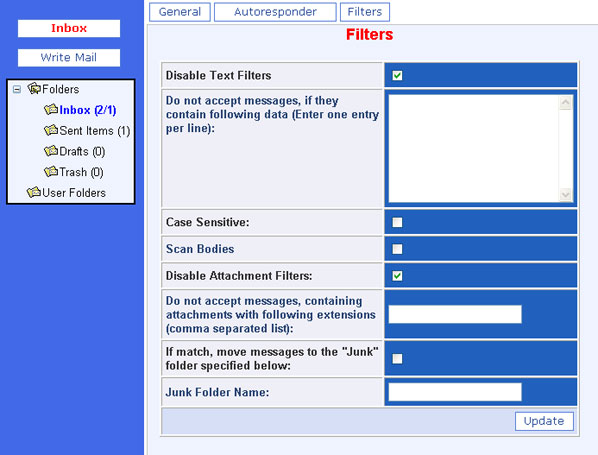This screenshot has width=598, height=455.
Task: Click the 'Junk Folder Name:' label
Action: 217,392
